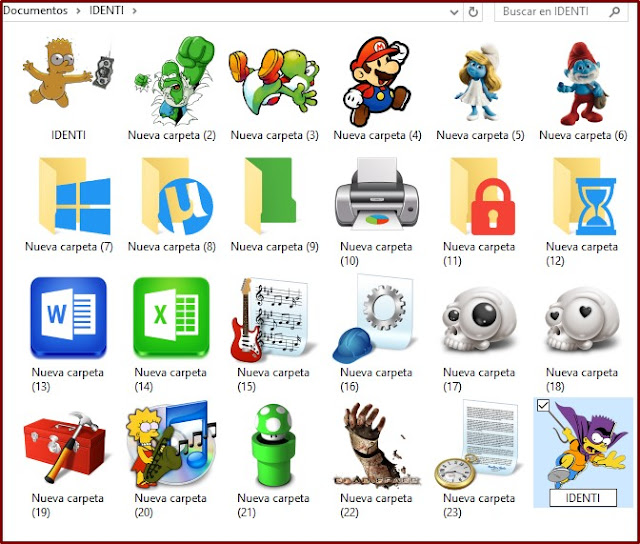Select the Mario folder icon

click(x=376, y=81)
